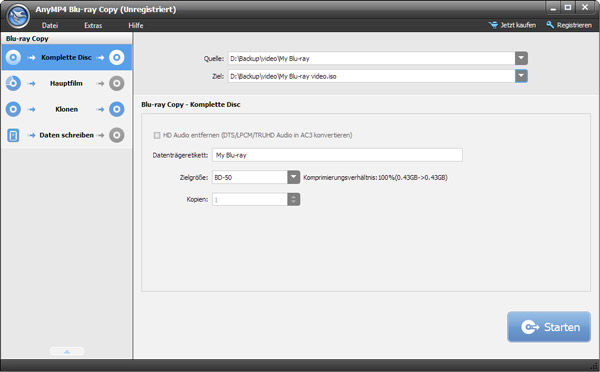Click the shopping cart icon for Jetzt kaufen

click(x=493, y=25)
